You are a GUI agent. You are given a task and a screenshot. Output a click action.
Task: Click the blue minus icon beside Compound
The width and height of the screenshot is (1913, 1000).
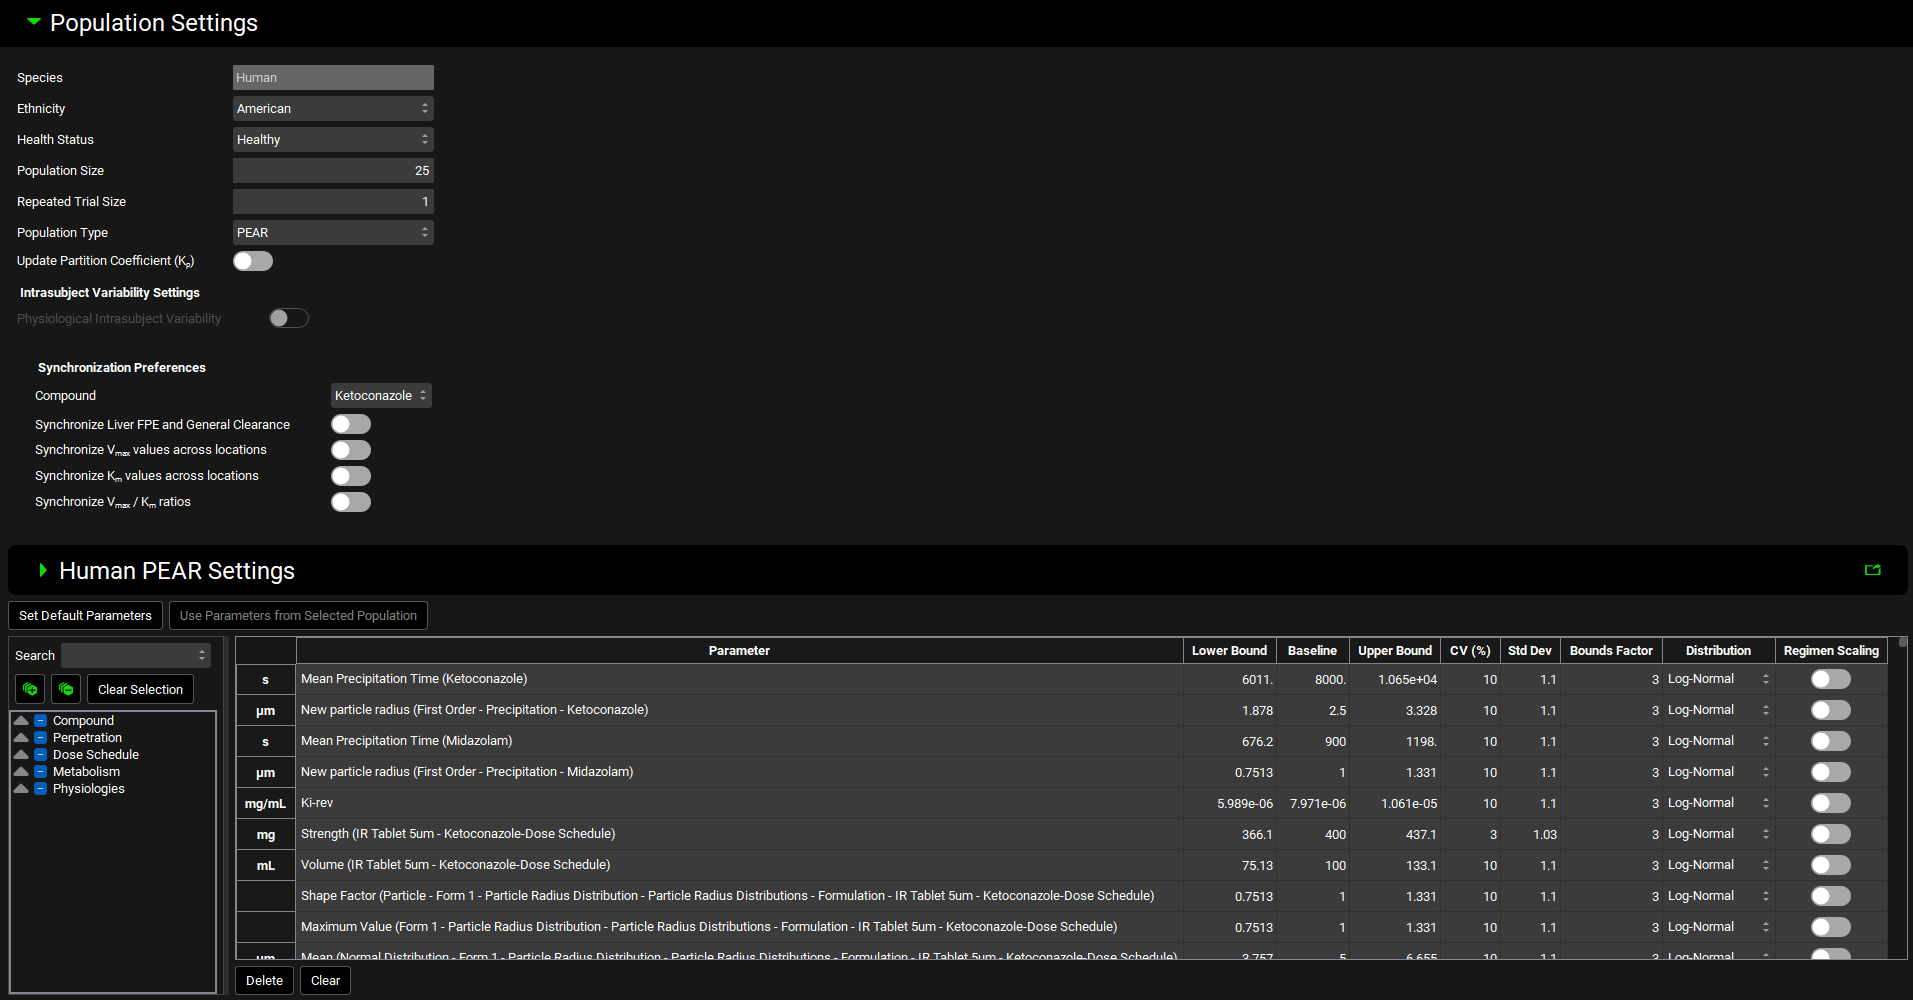click(x=41, y=721)
